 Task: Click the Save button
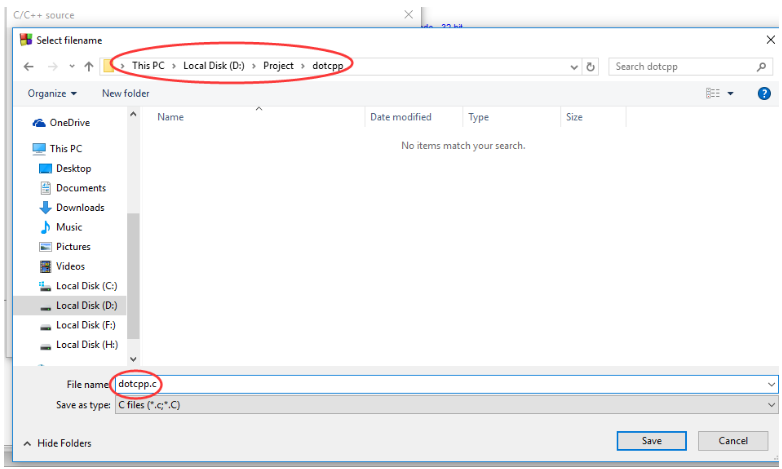click(x=651, y=441)
